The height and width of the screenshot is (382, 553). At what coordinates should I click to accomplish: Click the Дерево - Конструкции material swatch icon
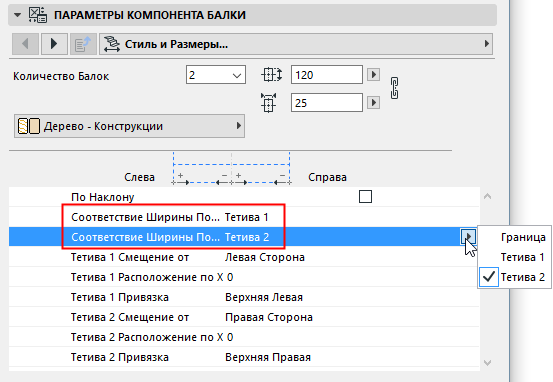pos(29,126)
